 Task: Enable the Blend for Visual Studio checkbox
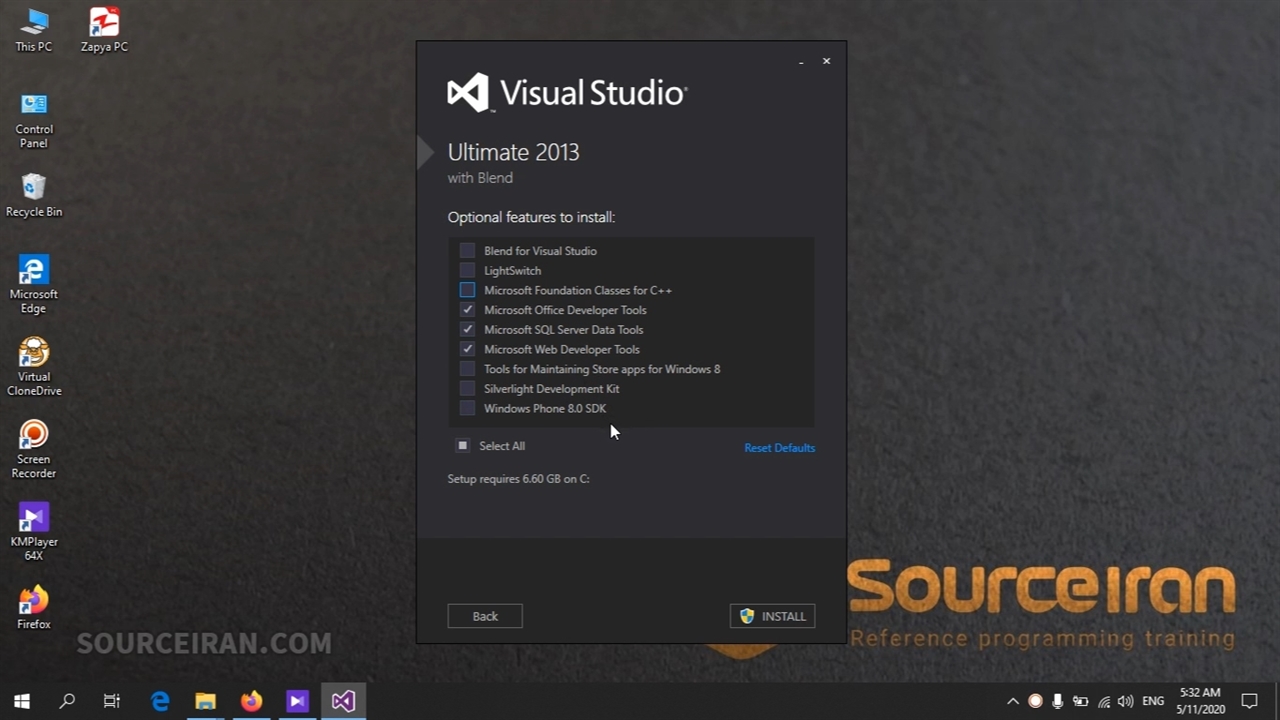(467, 251)
